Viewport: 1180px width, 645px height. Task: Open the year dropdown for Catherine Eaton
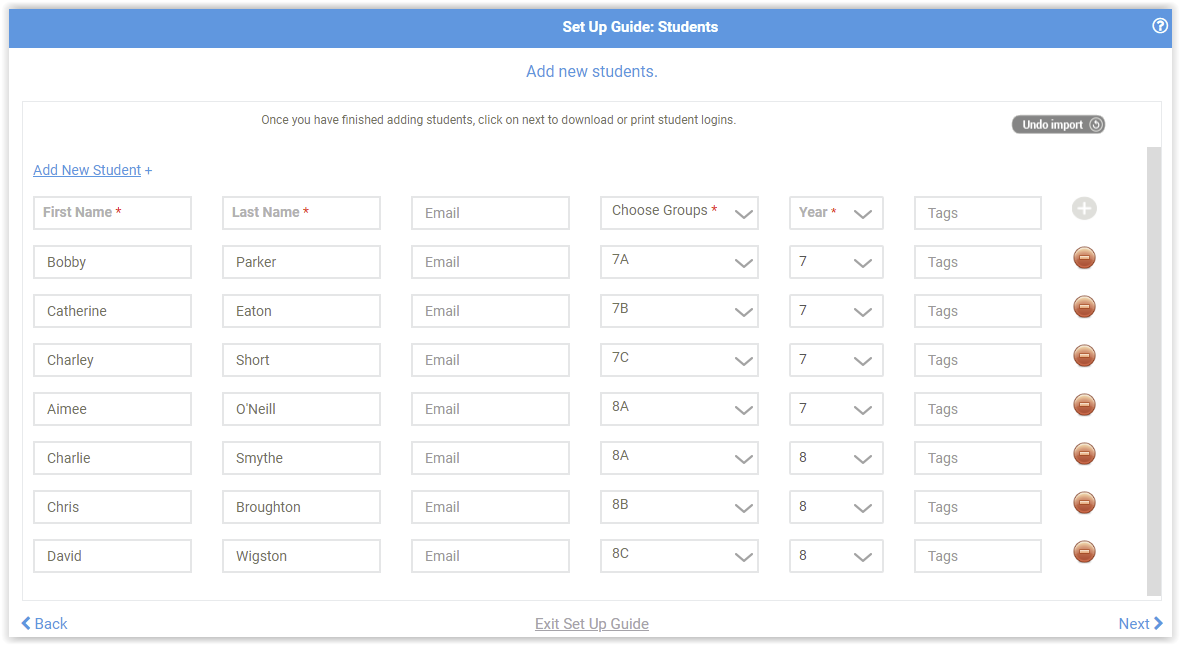tap(836, 311)
